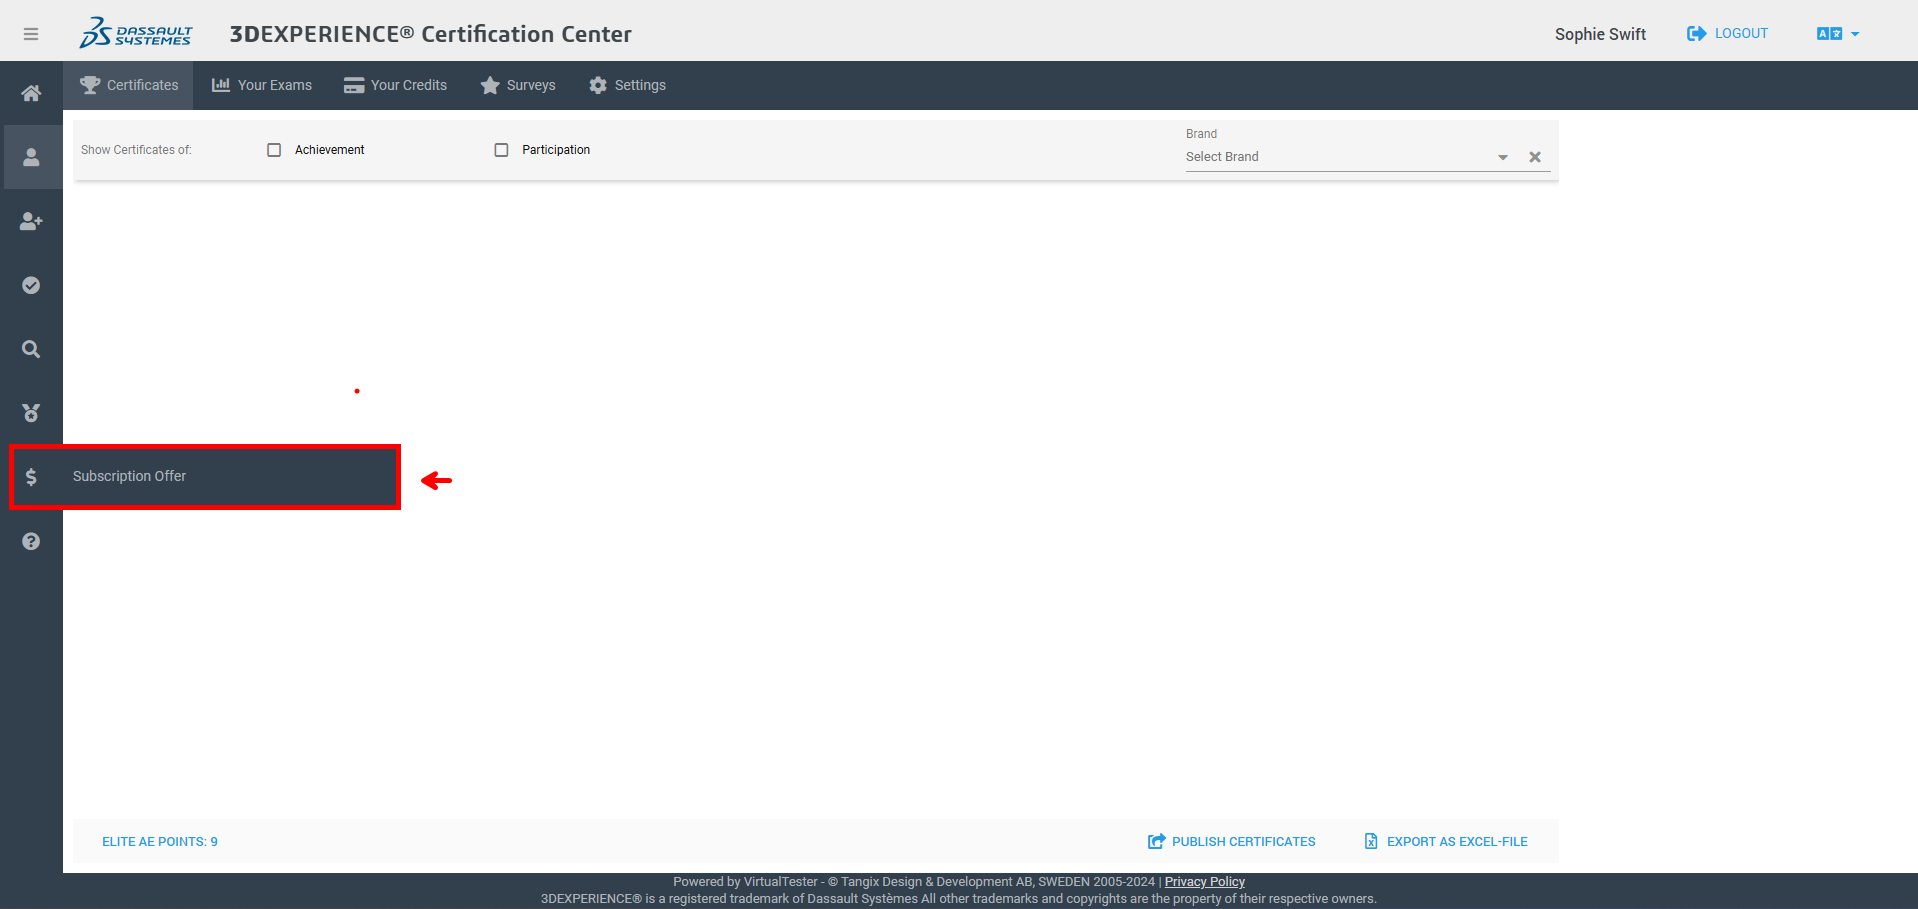Open the help question mark icon

click(x=31, y=541)
